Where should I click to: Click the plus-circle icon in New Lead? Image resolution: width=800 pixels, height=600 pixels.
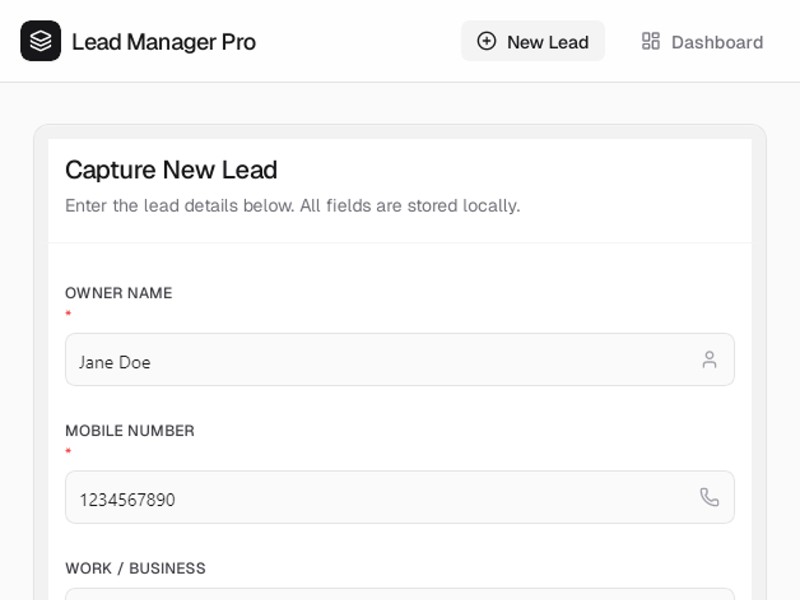click(486, 41)
